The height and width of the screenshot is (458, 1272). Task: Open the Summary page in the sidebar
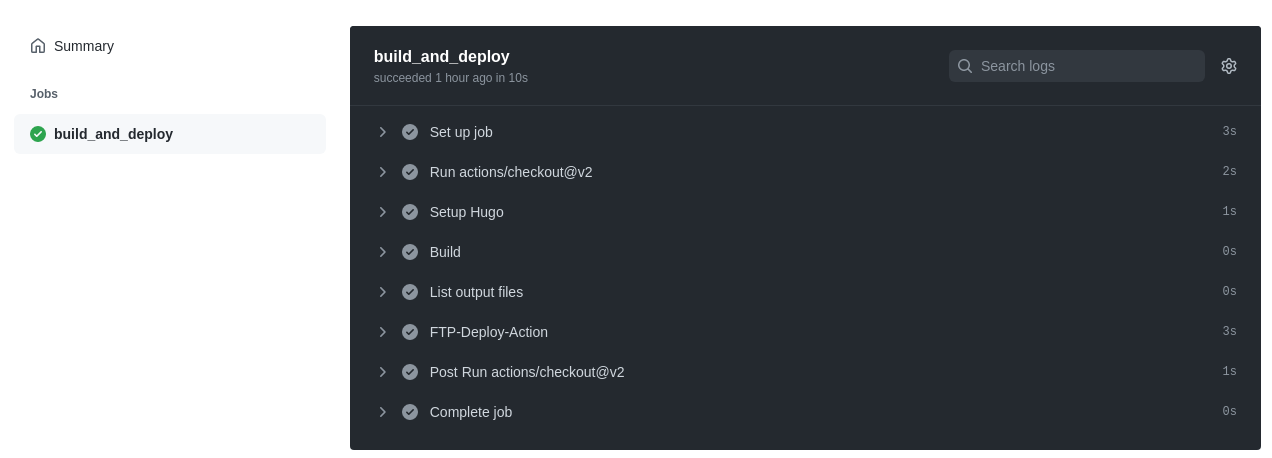(x=84, y=46)
